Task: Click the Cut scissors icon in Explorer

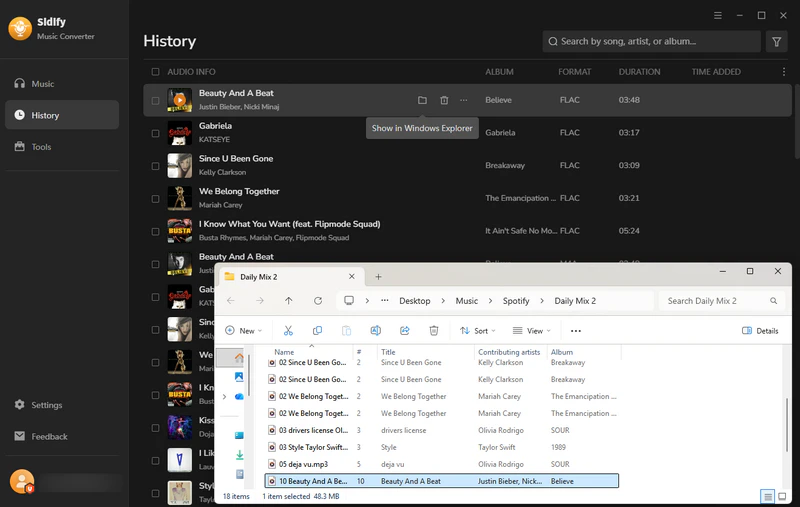Action: [x=288, y=331]
